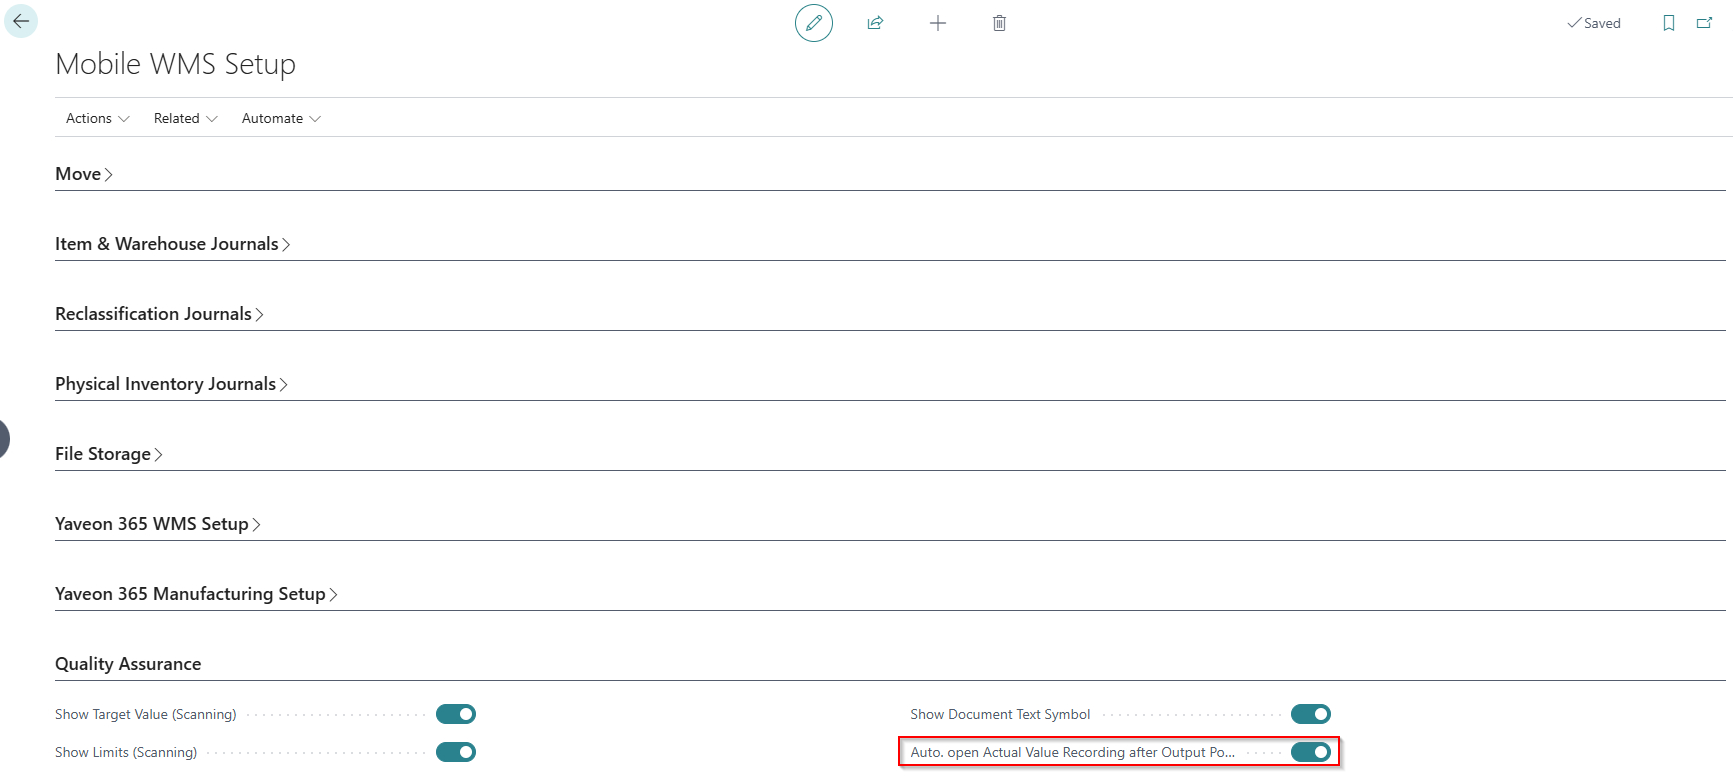Image resolution: width=1733 pixels, height=784 pixels.
Task: Click the pencil edit icon
Action: coord(814,23)
